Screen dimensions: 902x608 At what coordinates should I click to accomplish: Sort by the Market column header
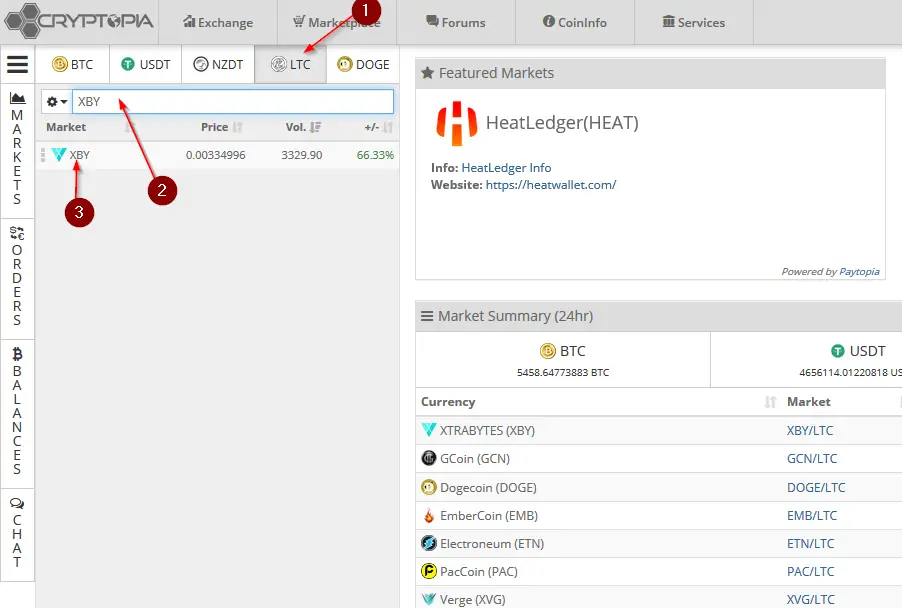click(66, 127)
